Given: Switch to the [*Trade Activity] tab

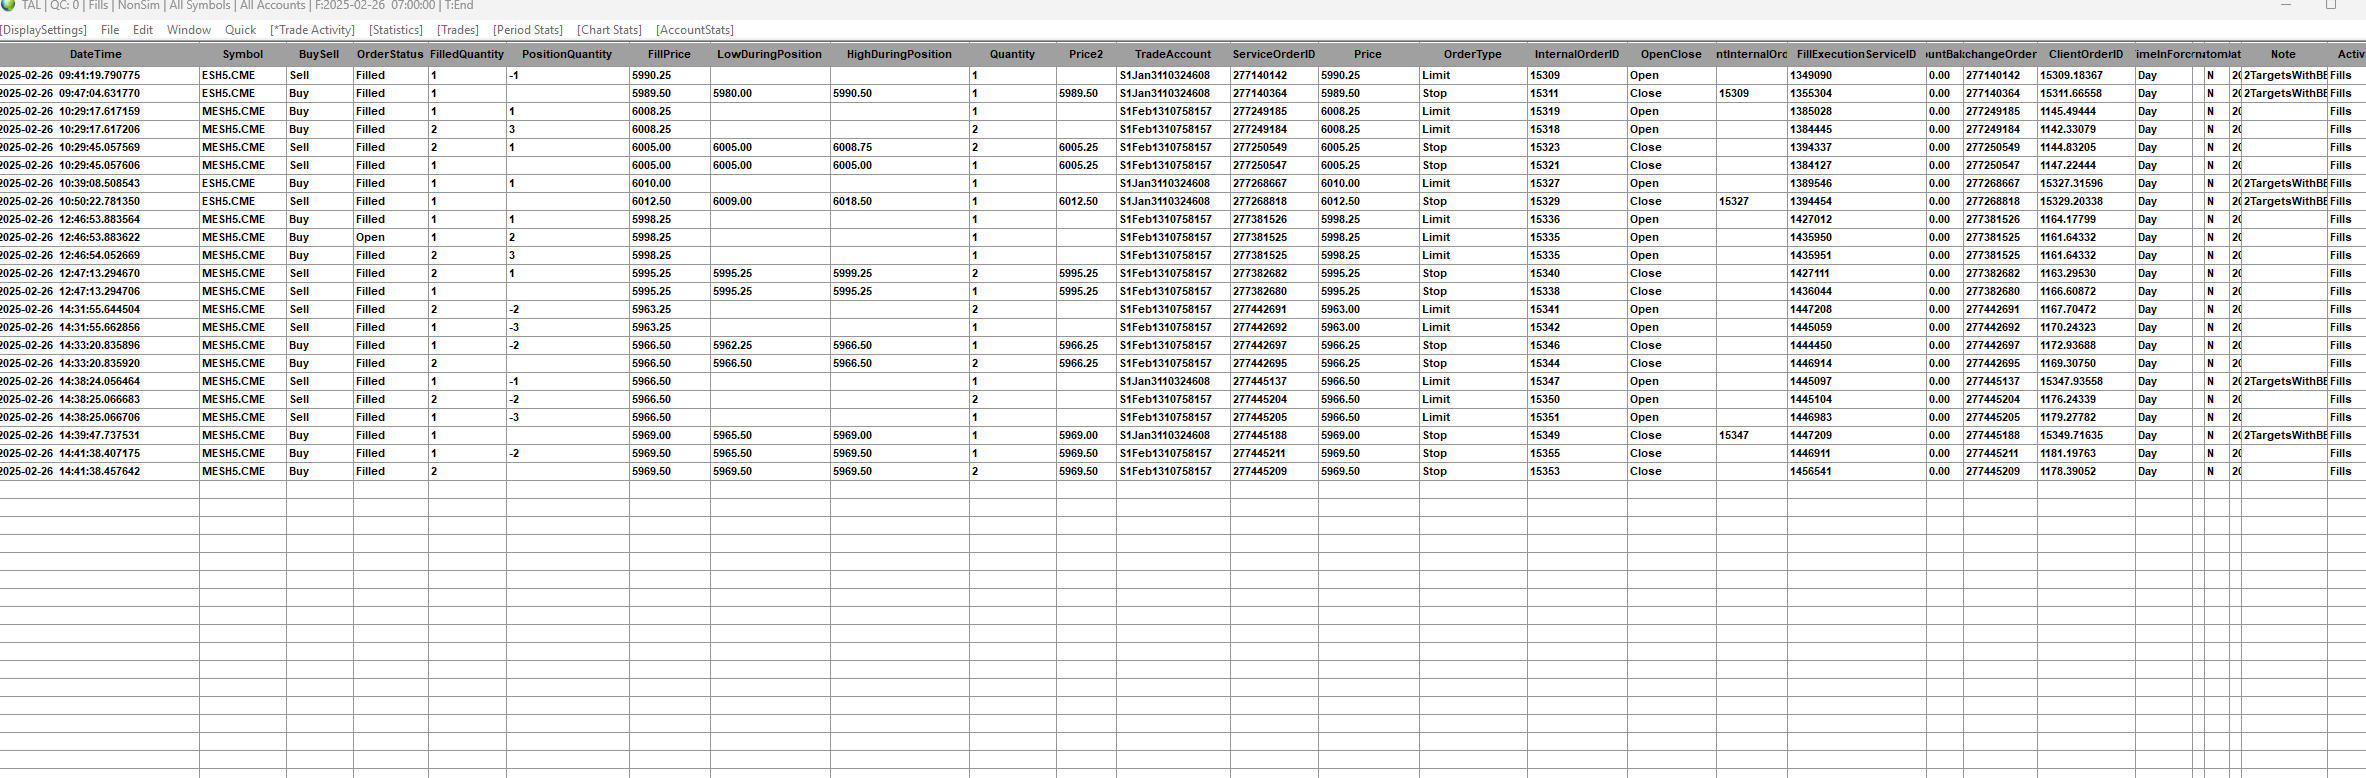Looking at the screenshot, I should 312,30.
